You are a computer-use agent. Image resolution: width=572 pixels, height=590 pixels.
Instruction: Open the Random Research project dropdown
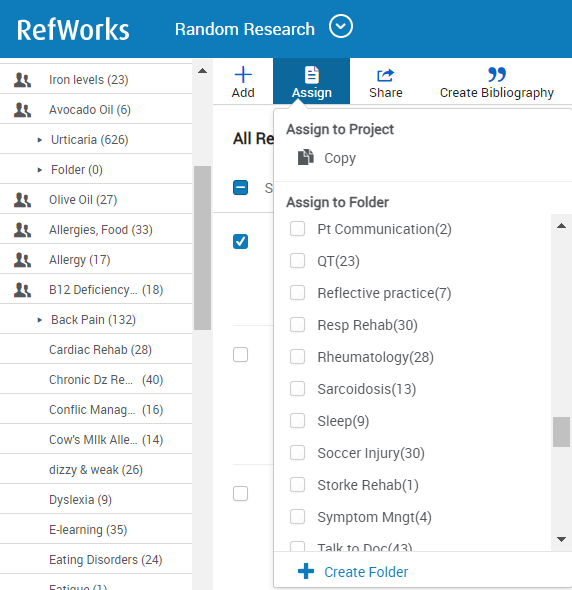click(341, 26)
